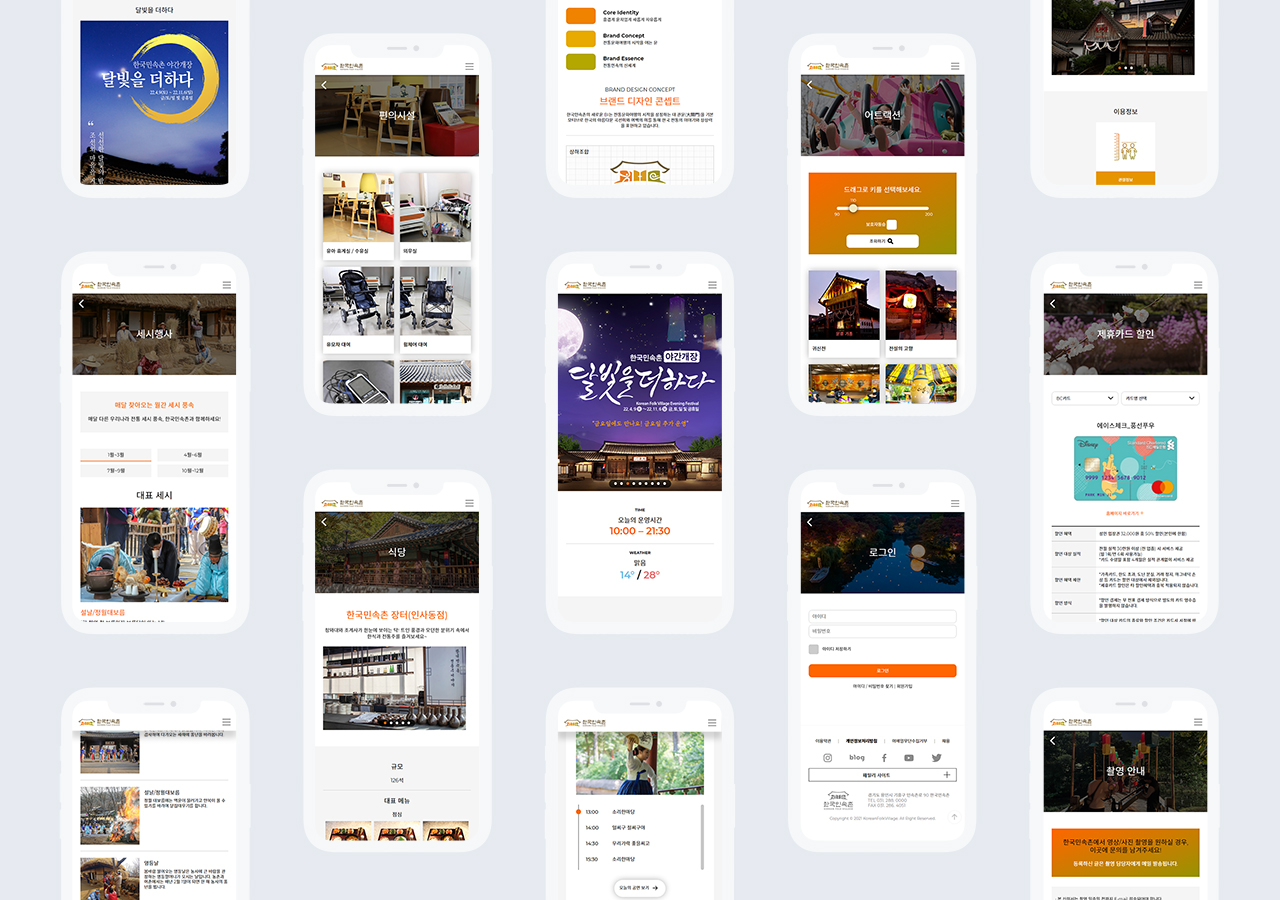Open Facebook icon in login footer

point(884,758)
